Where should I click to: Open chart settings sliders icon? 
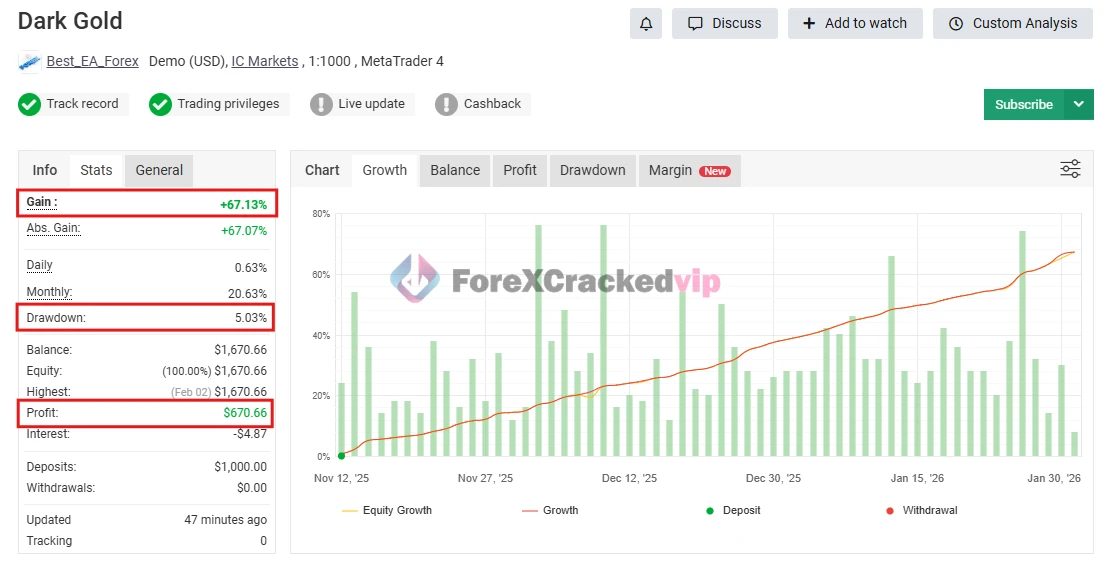click(1070, 169)
